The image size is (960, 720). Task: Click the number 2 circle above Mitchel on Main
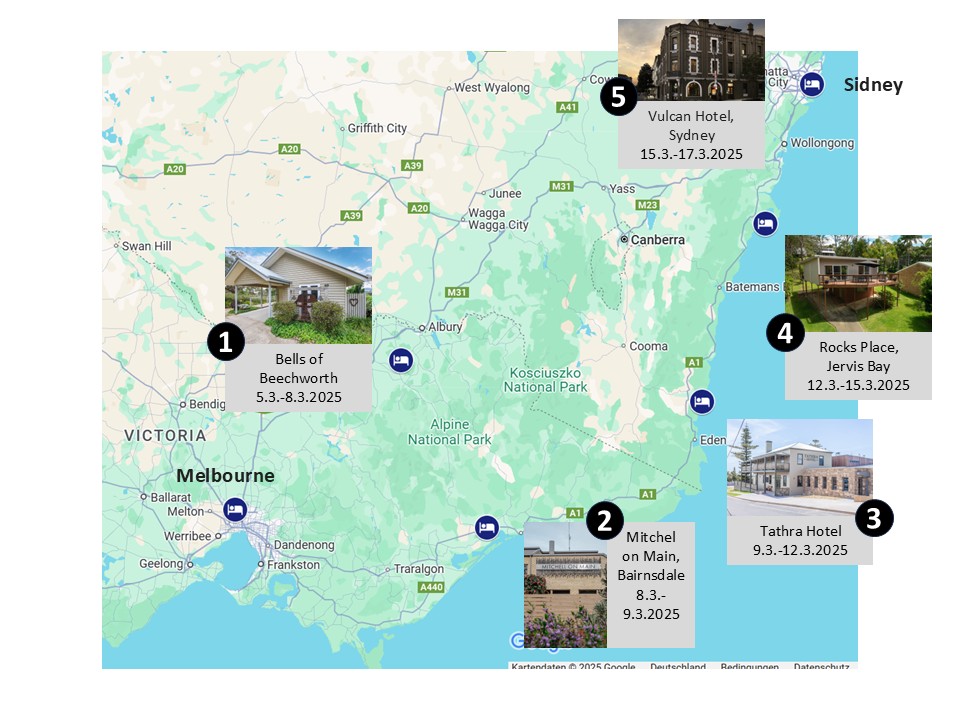coord(604,519)
